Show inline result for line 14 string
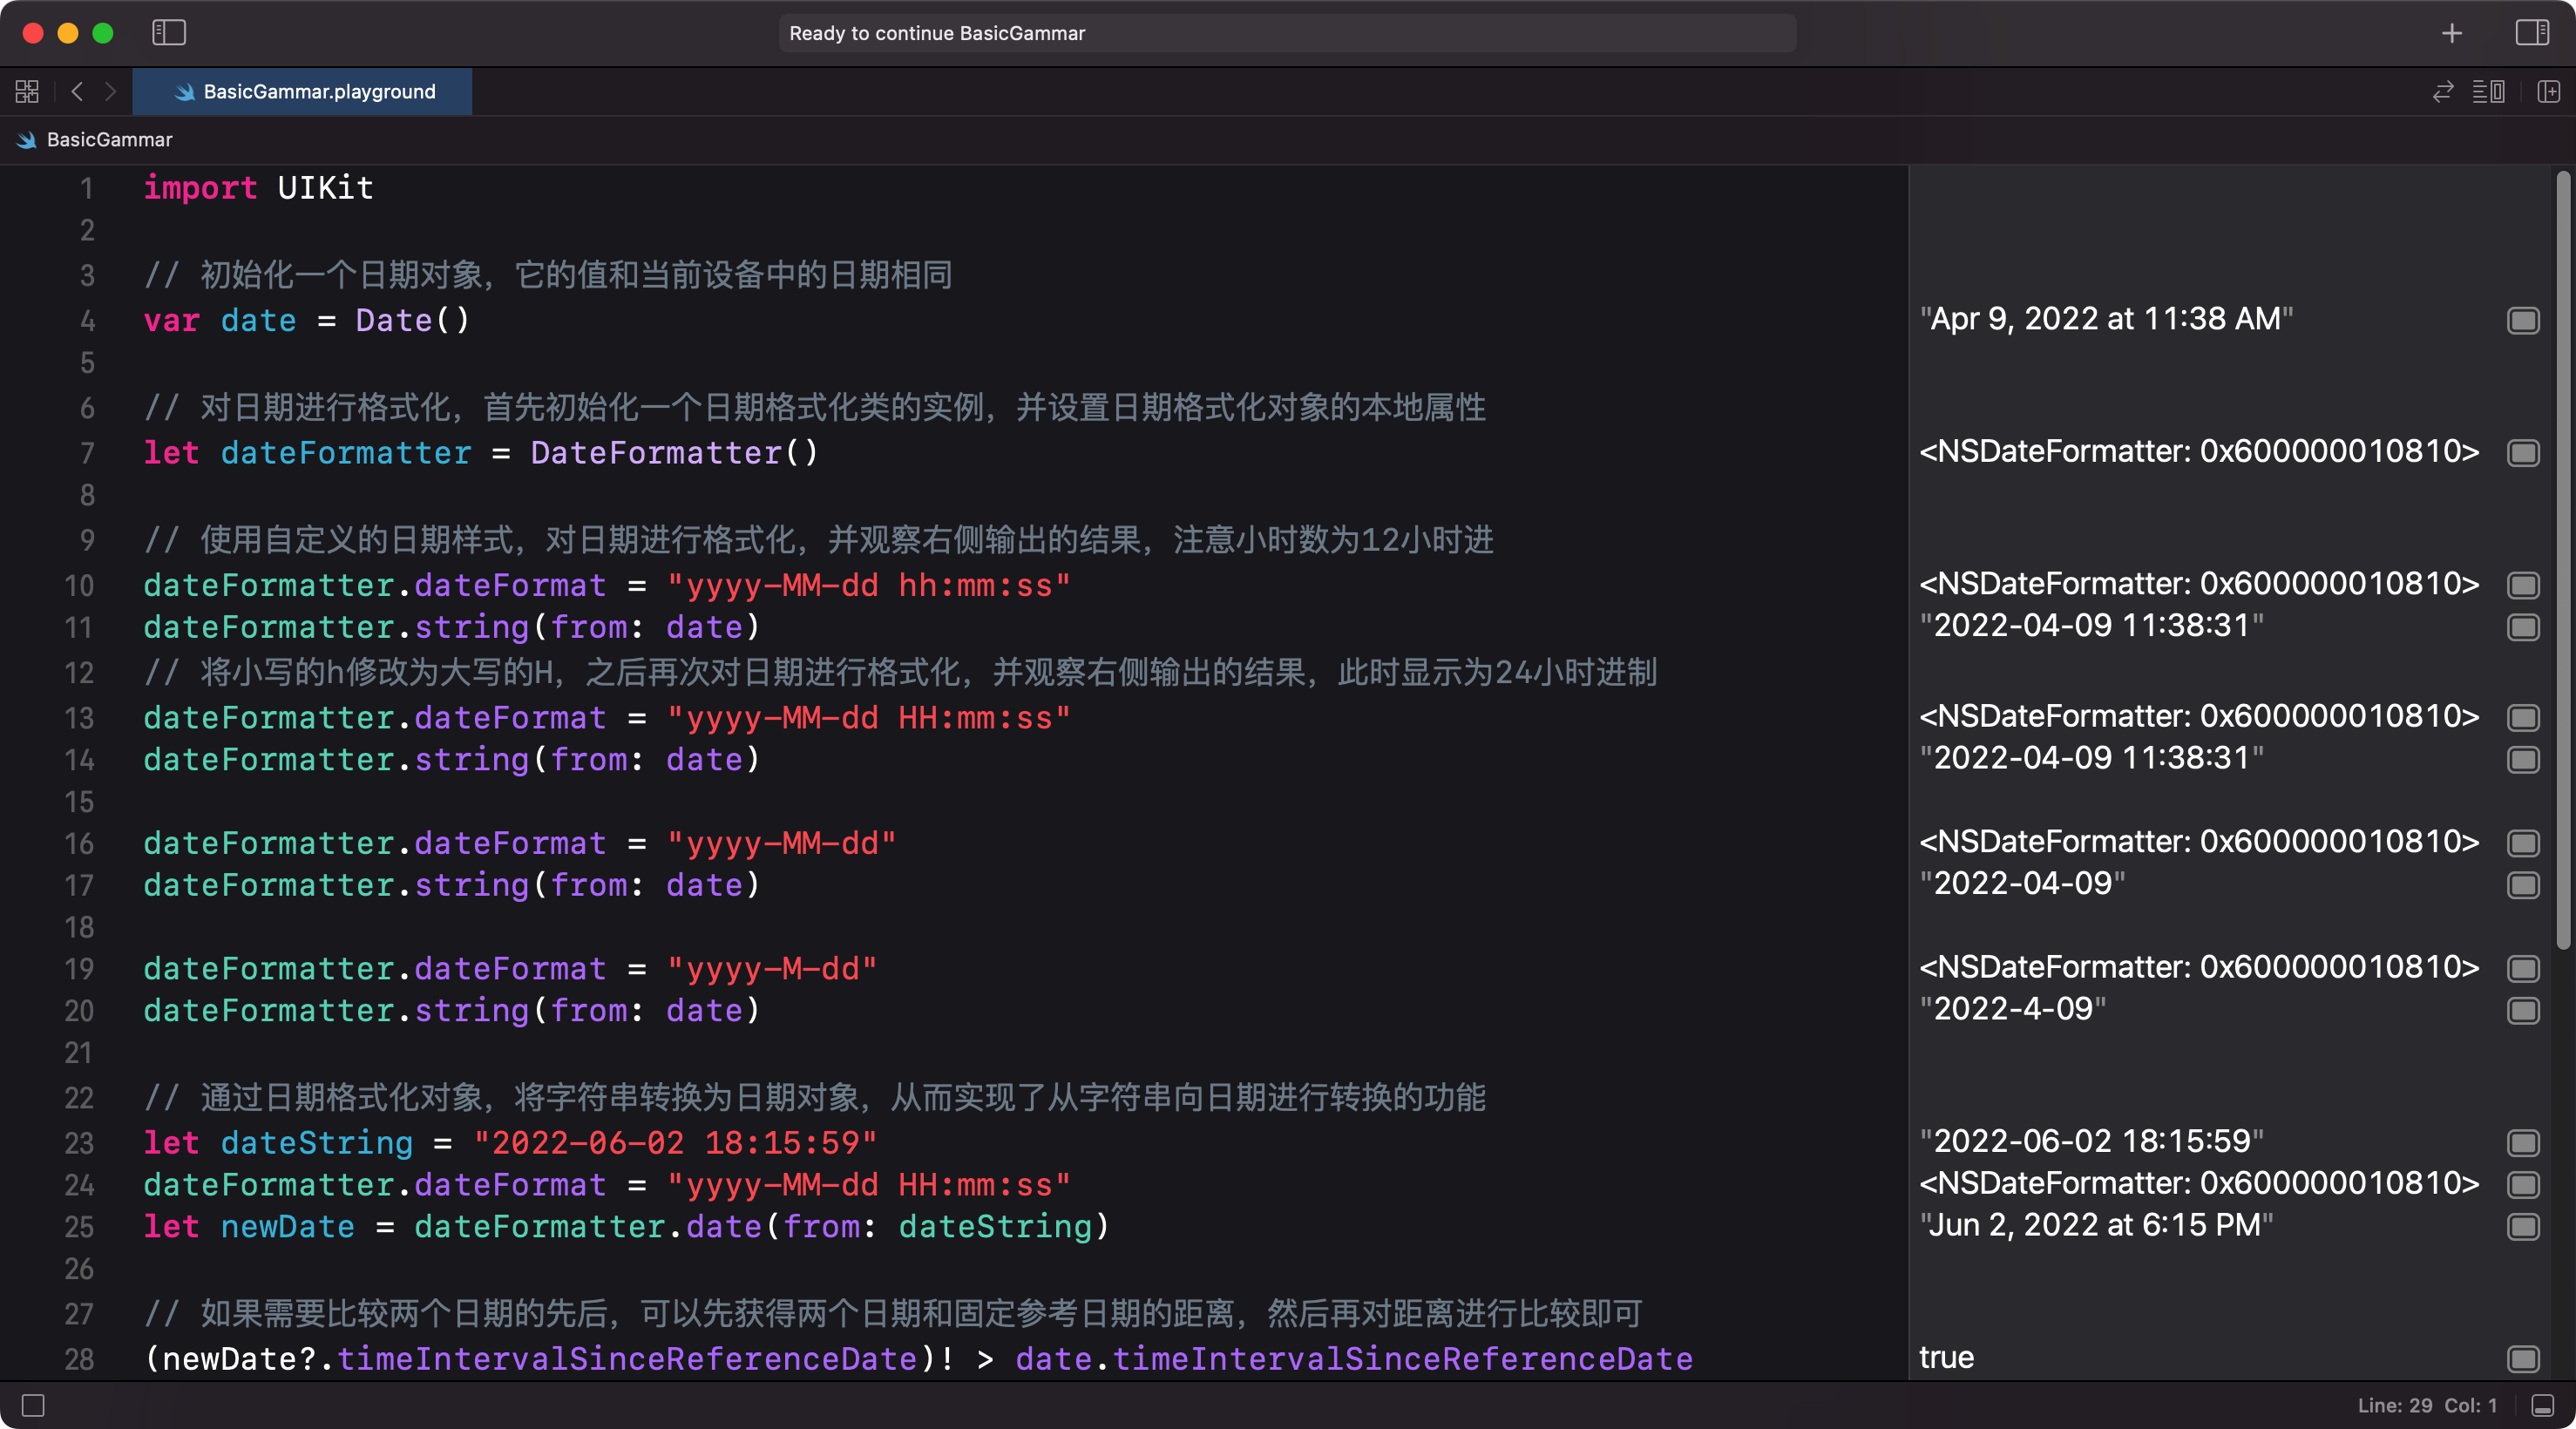The width and height of the screenshot is (2576, 1429). [x=2523, y=760]
